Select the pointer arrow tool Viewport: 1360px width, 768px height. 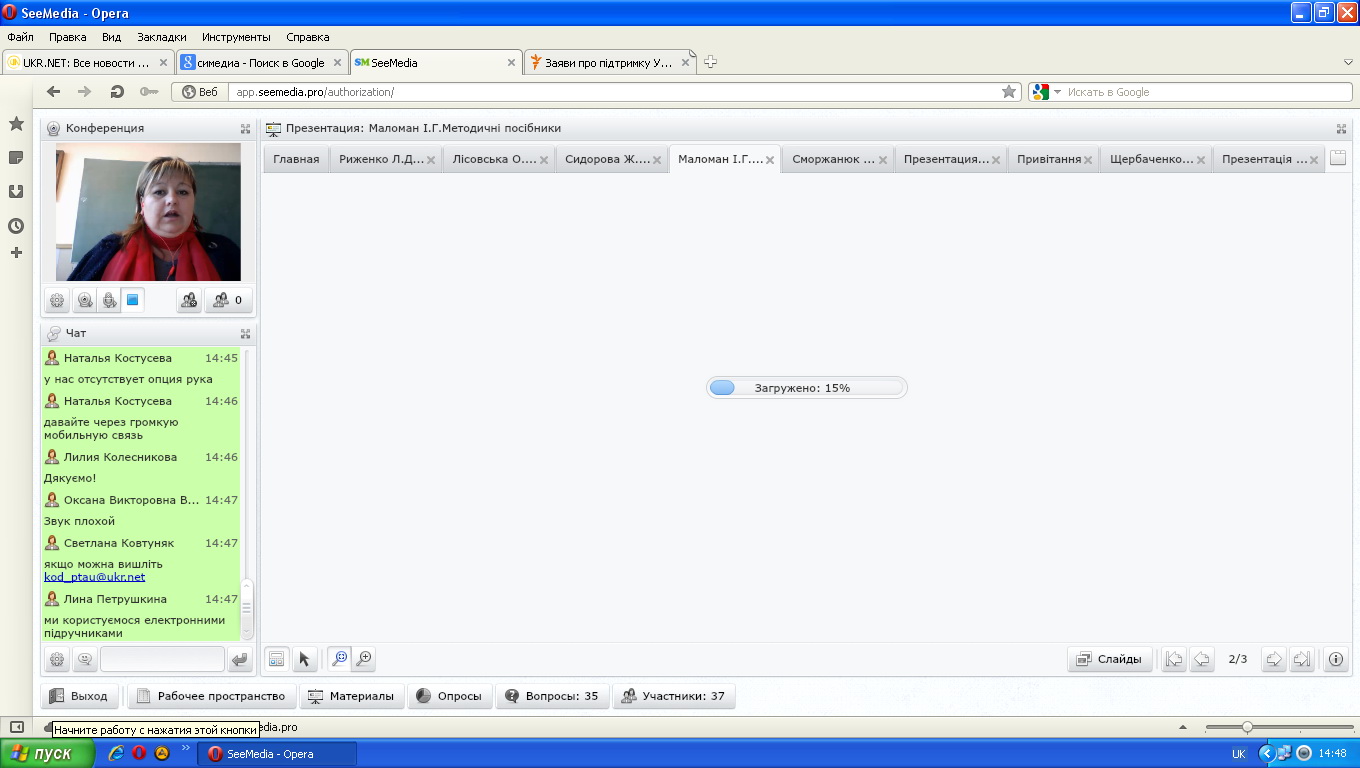point(305,659)
